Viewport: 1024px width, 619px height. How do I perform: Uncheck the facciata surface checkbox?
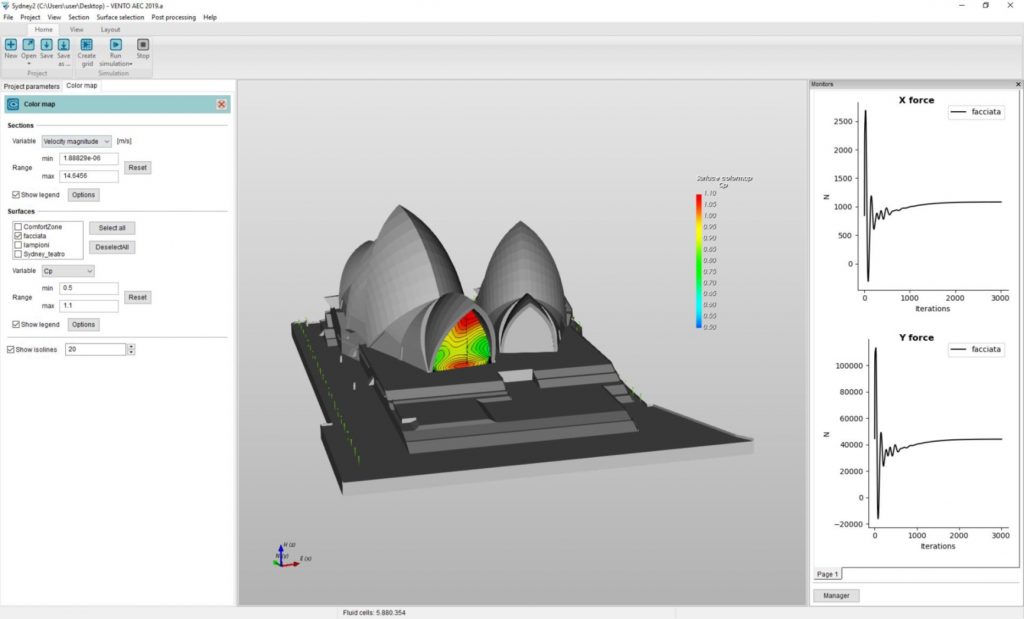coord(18,236)
